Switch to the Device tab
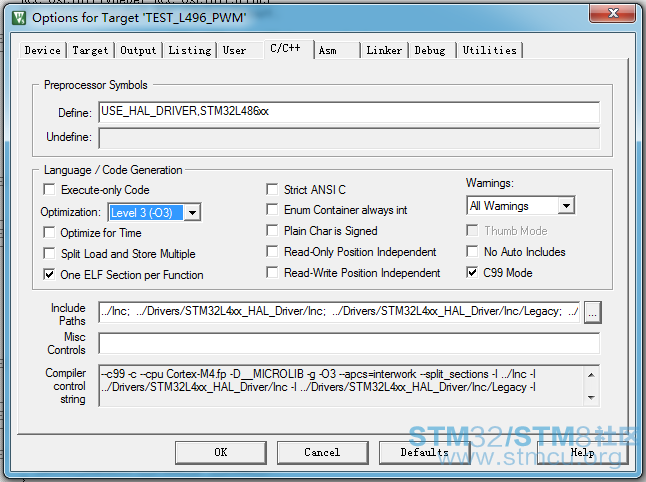 click(x=42, y=50)
